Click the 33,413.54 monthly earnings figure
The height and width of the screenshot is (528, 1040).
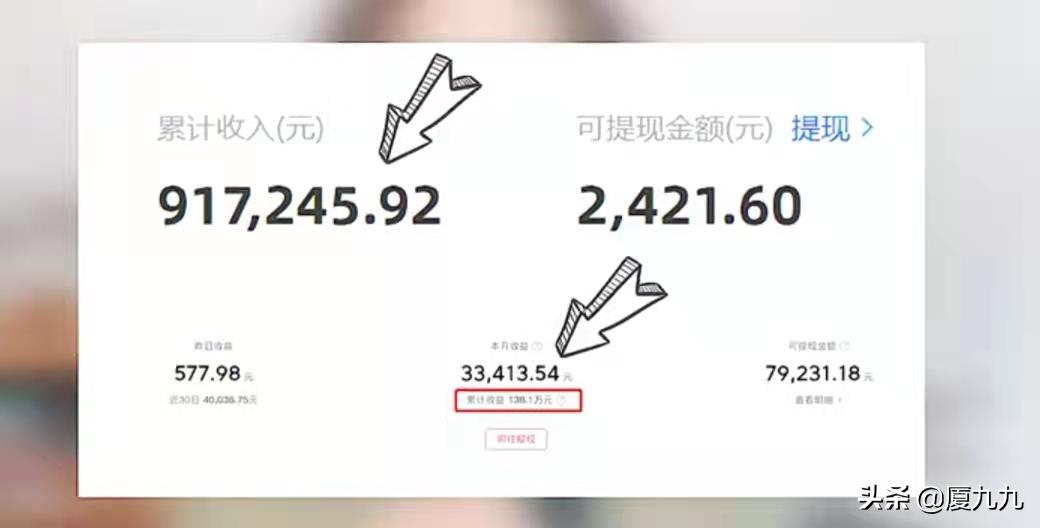[x=510, y=373]
